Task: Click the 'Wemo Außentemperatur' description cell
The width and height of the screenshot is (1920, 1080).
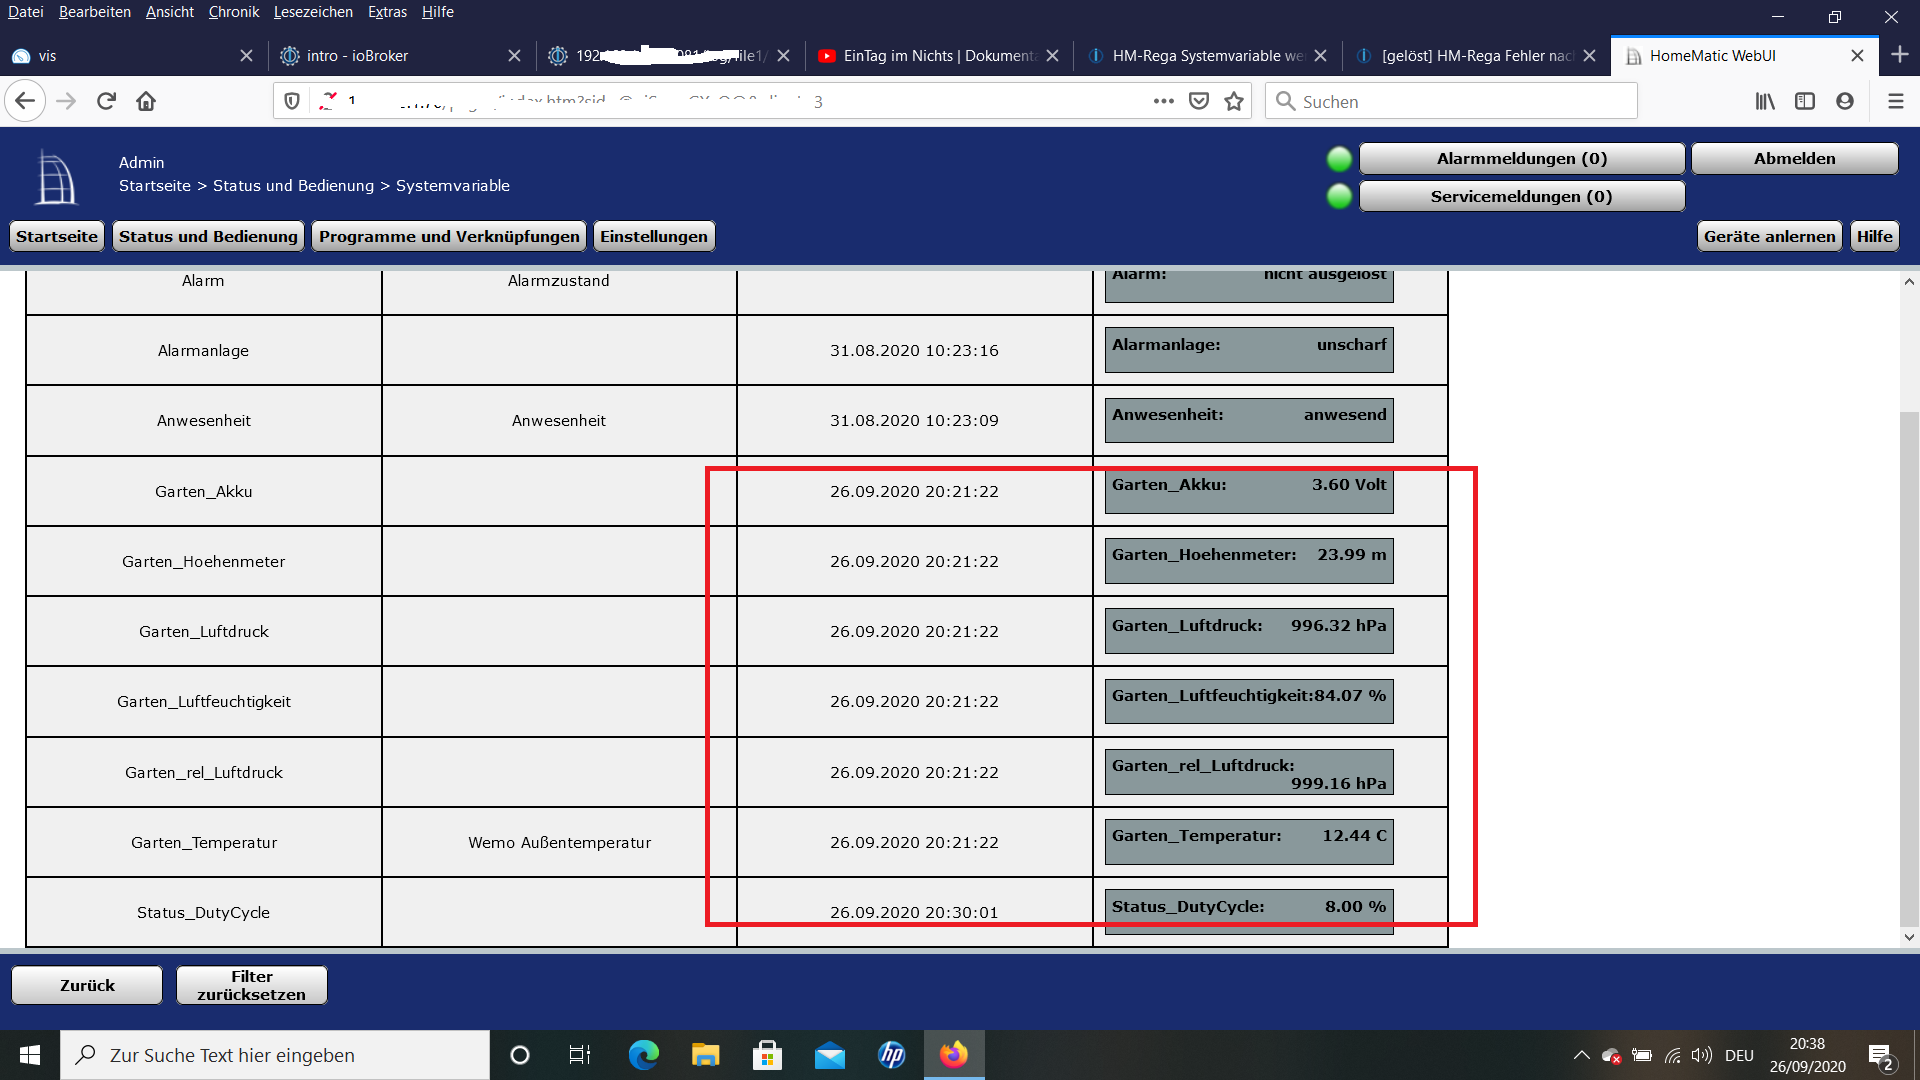Action: [x=559, y=842]
